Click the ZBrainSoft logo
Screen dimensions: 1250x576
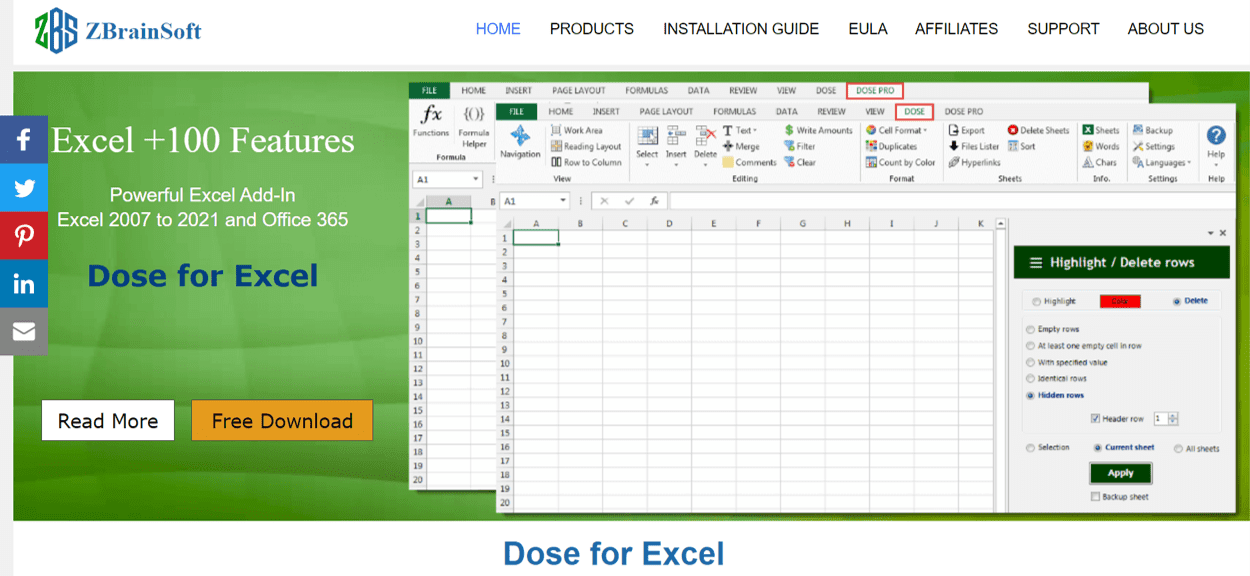(x=117, y=30)
